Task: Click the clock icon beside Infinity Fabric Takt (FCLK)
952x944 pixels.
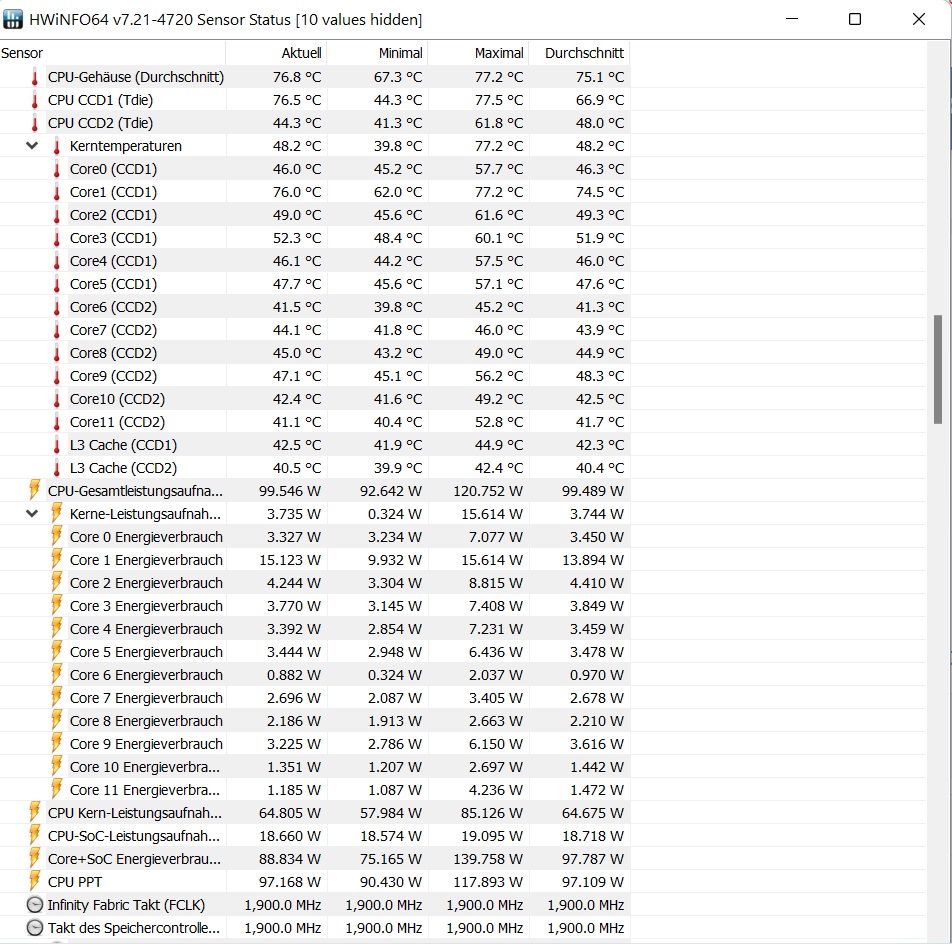Action: [33, 904]
